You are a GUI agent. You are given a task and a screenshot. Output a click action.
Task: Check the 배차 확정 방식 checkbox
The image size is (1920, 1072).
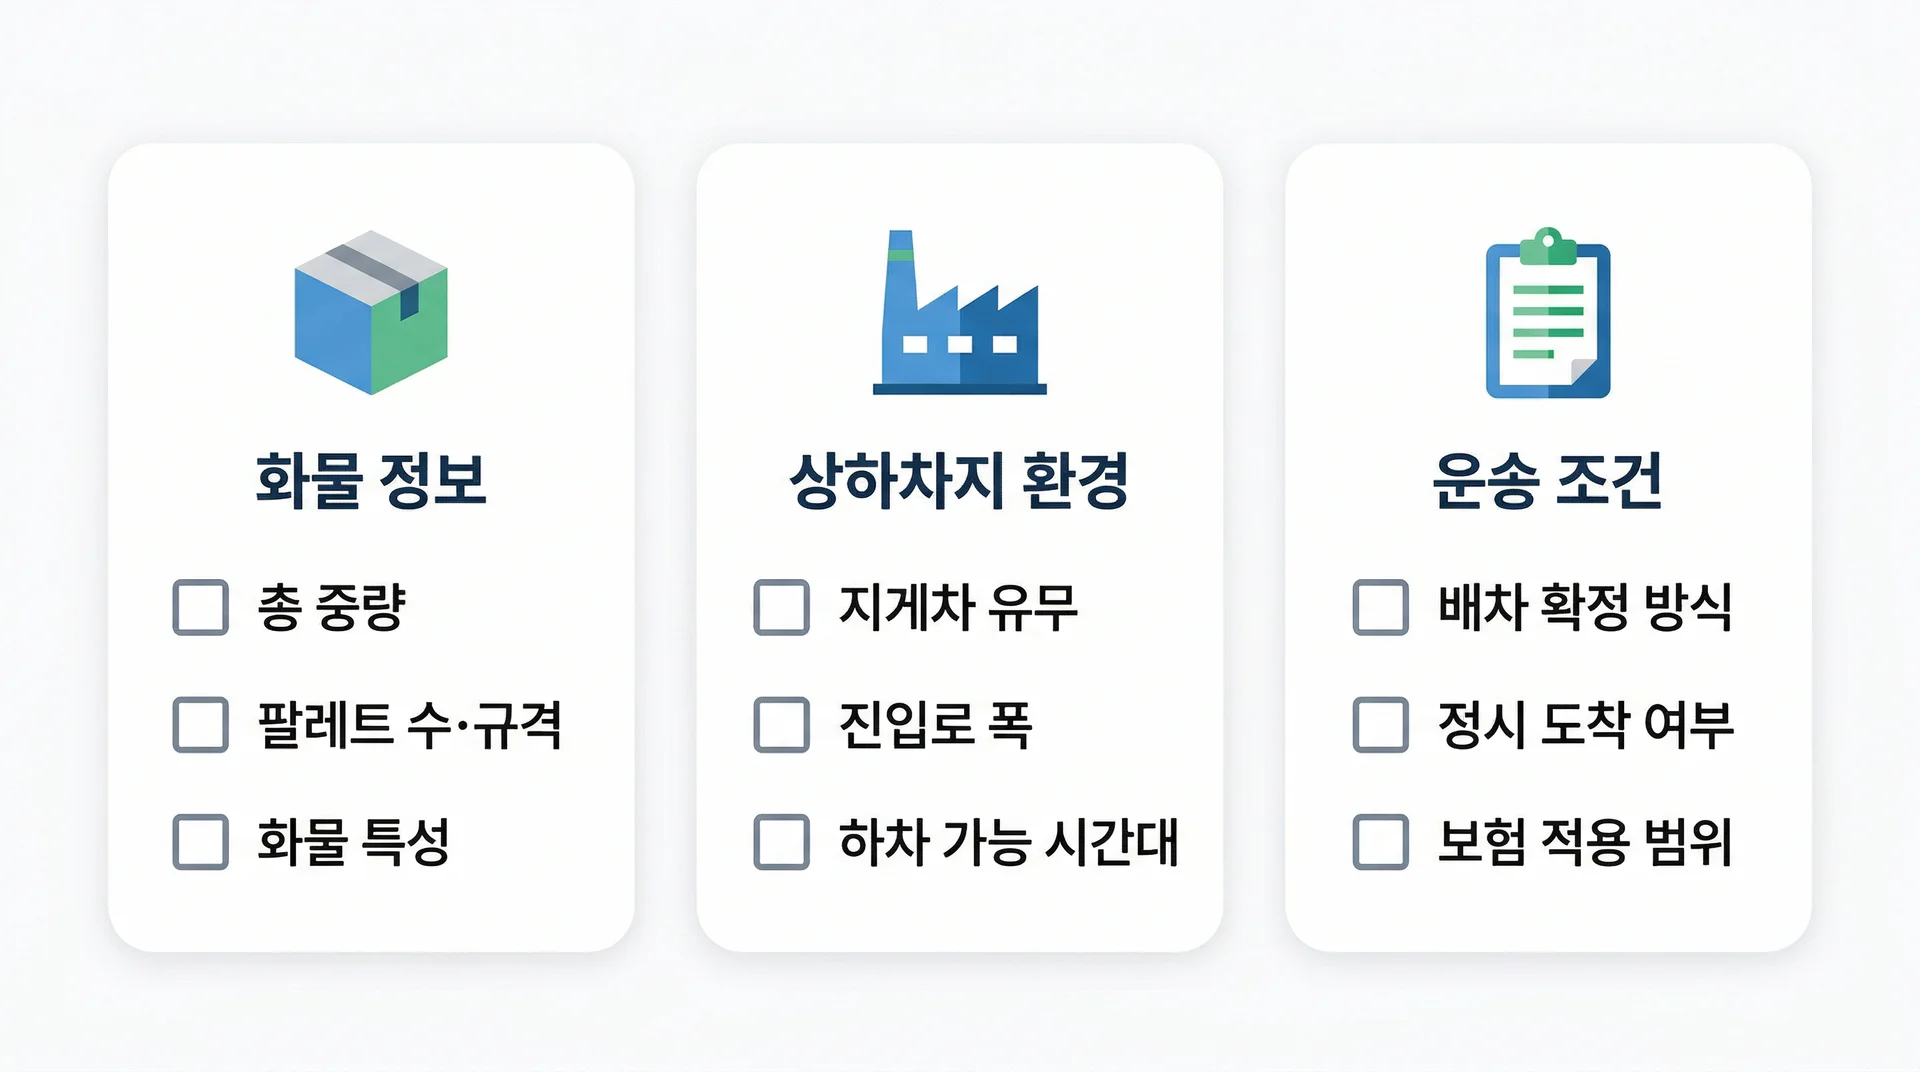pyautogui.click(x=1380, y=607)
